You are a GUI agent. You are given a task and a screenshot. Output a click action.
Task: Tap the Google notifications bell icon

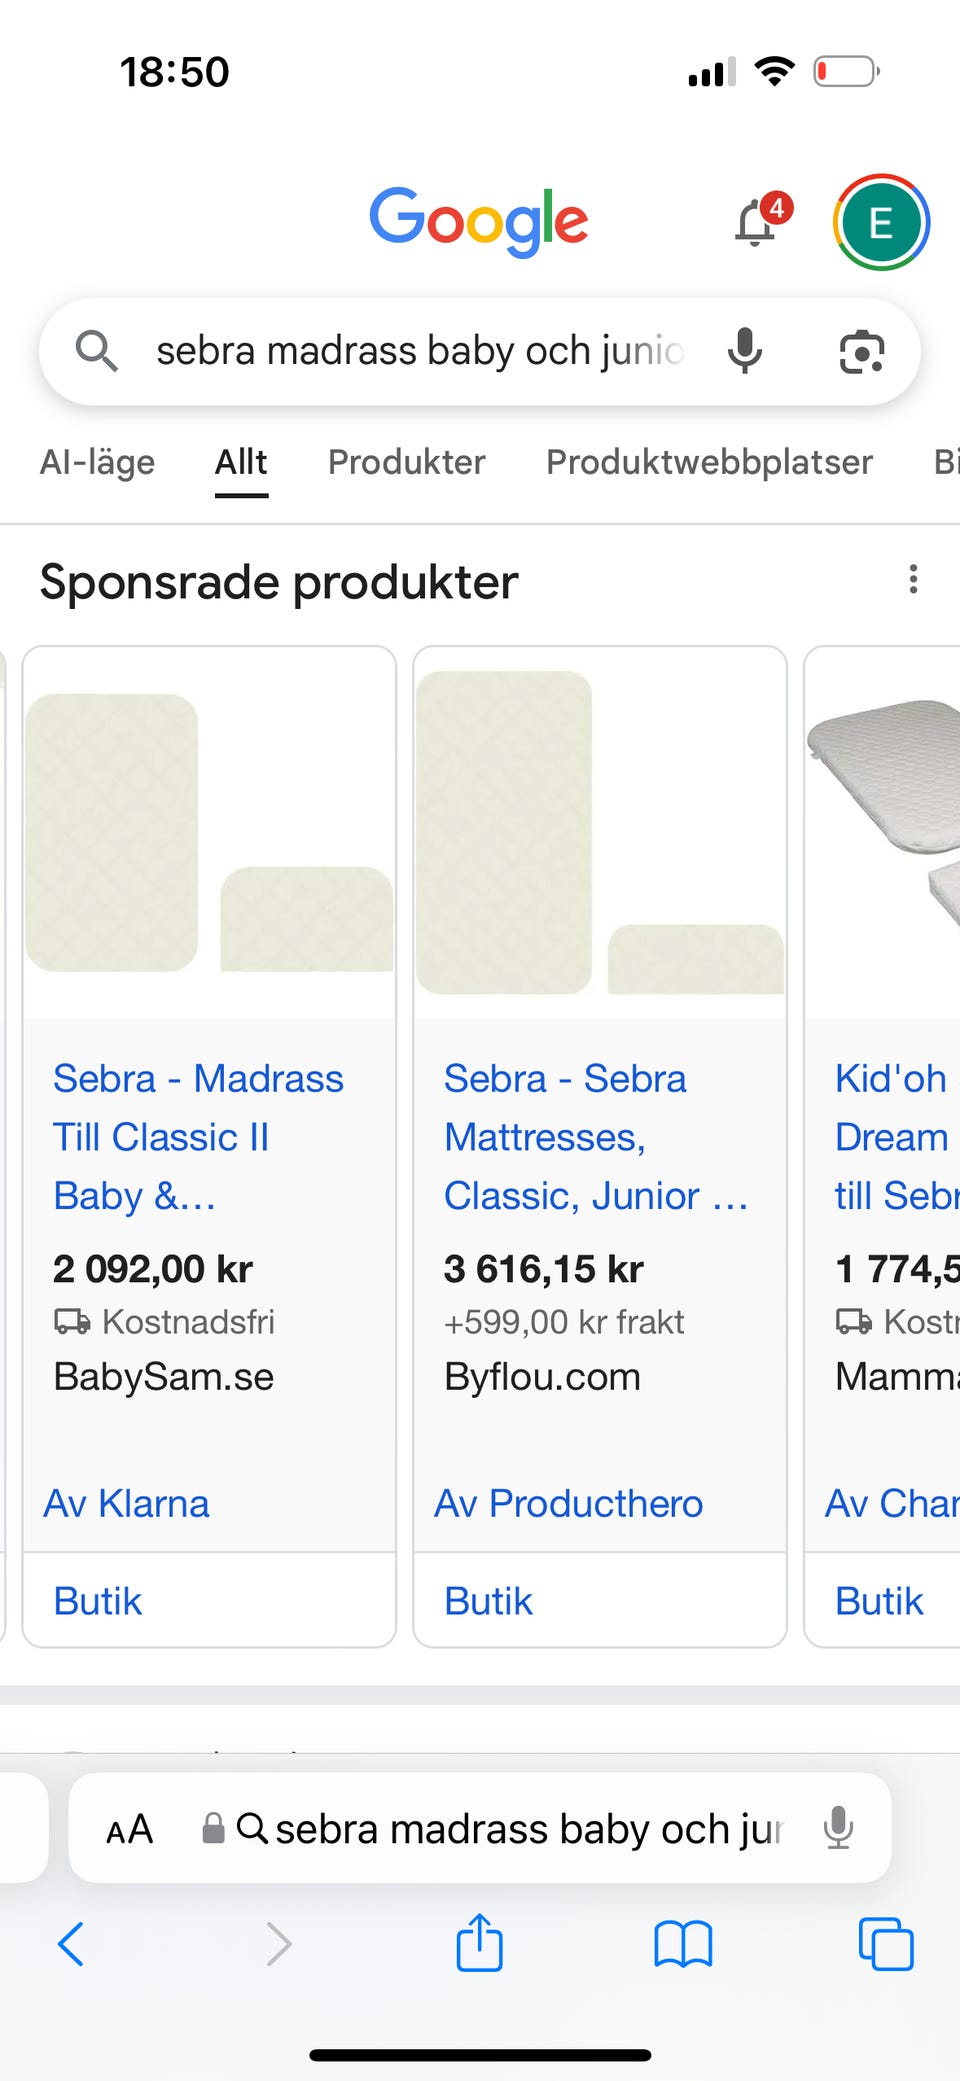click(757, 223)
